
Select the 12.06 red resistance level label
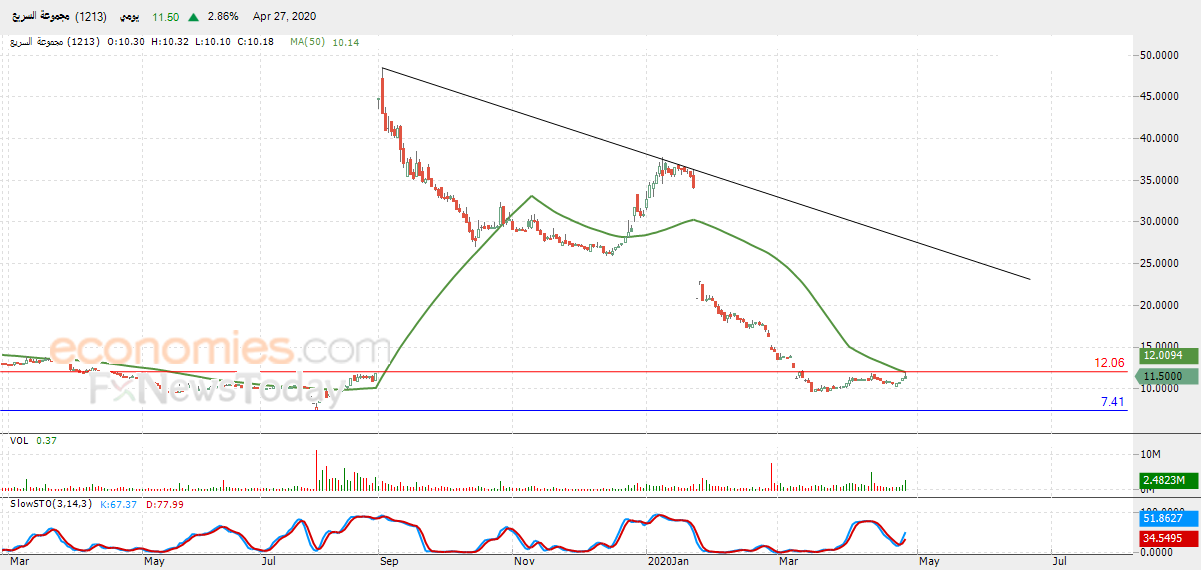pyautogui.click(x=1110, y=363)
